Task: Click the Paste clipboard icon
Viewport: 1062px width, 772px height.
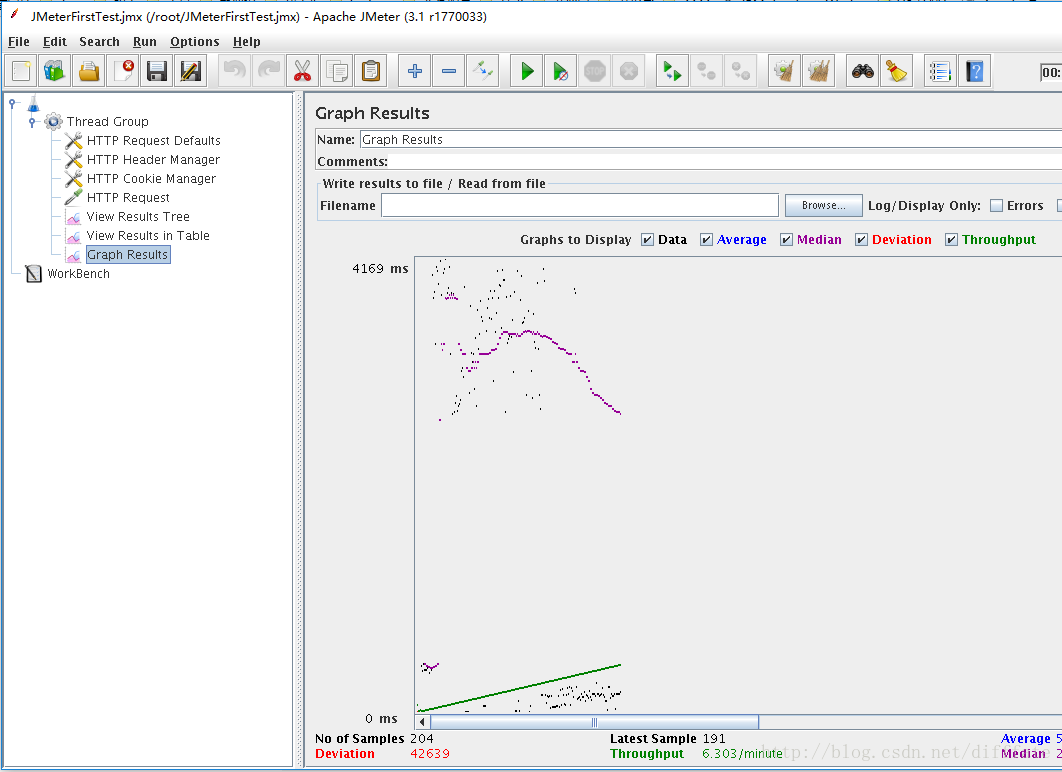Action: click(x=370, y=71)
